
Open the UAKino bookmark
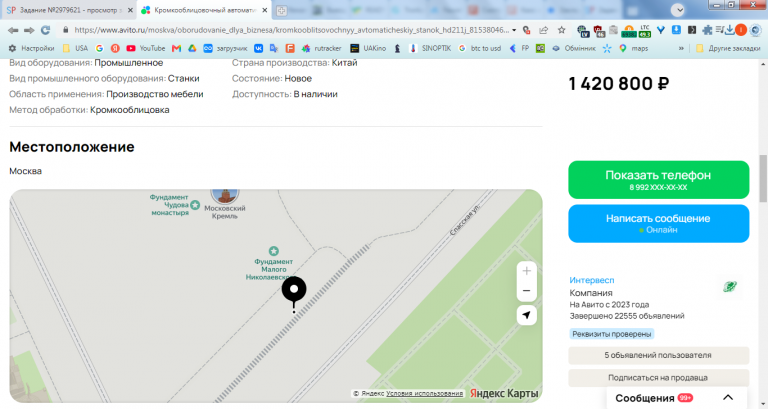[x=368, y=48]
